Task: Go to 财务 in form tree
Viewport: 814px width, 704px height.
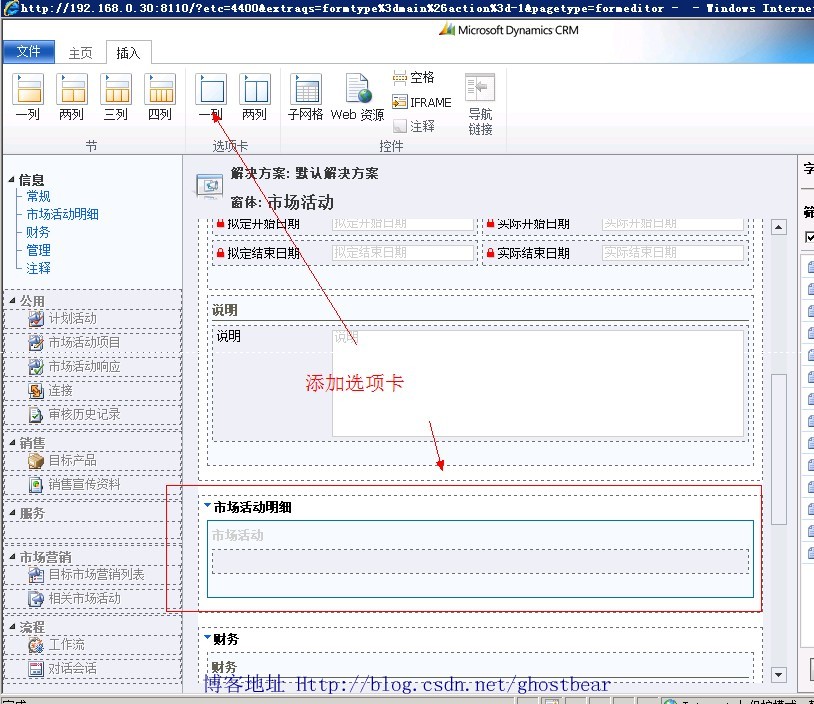Action: pyautogui.click(x=38, y=232)
